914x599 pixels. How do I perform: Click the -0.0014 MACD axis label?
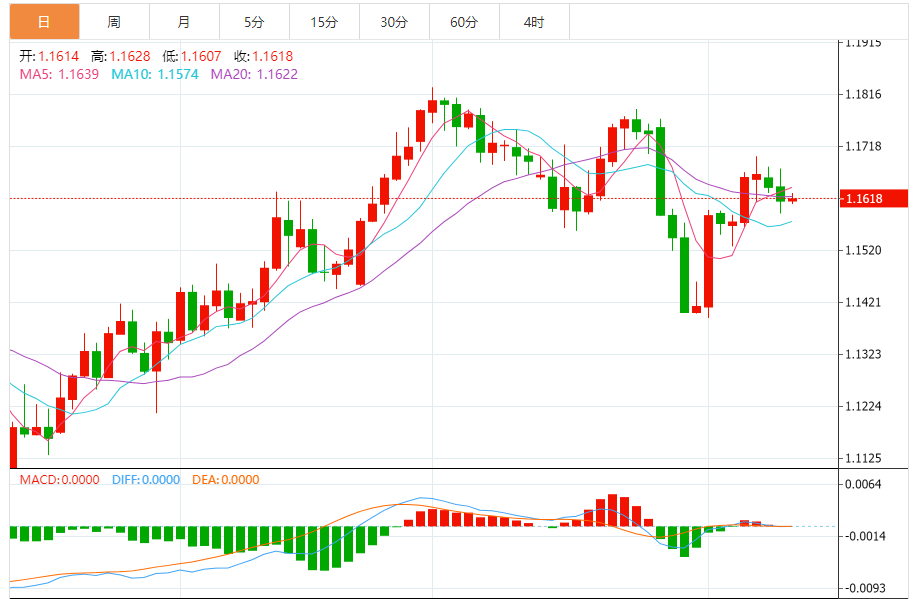(x=863, y=537)
